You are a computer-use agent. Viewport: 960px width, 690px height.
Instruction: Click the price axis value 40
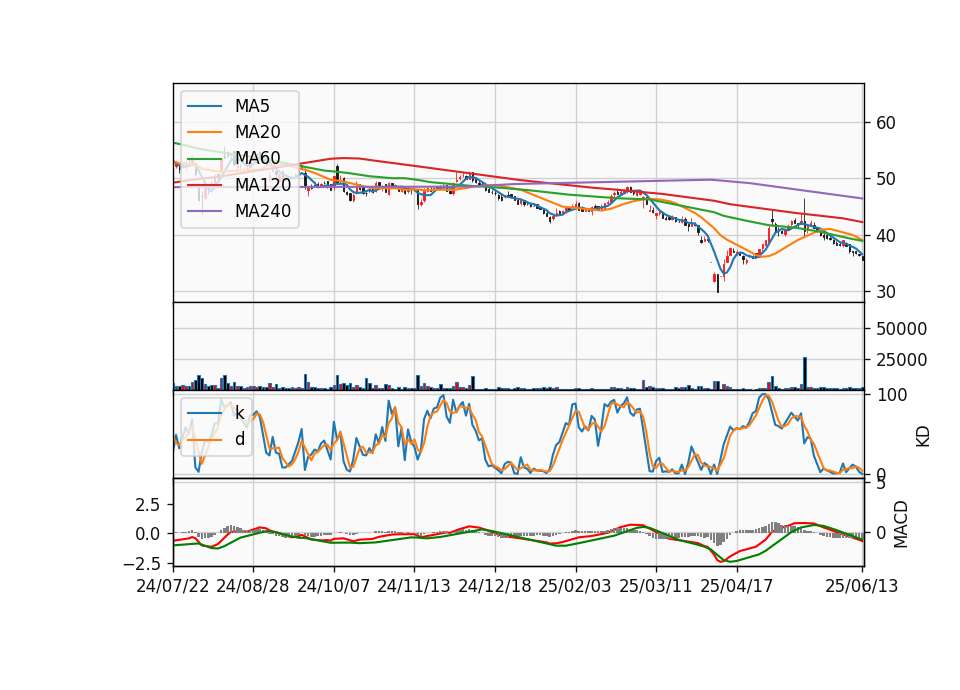tap(885, 236)
